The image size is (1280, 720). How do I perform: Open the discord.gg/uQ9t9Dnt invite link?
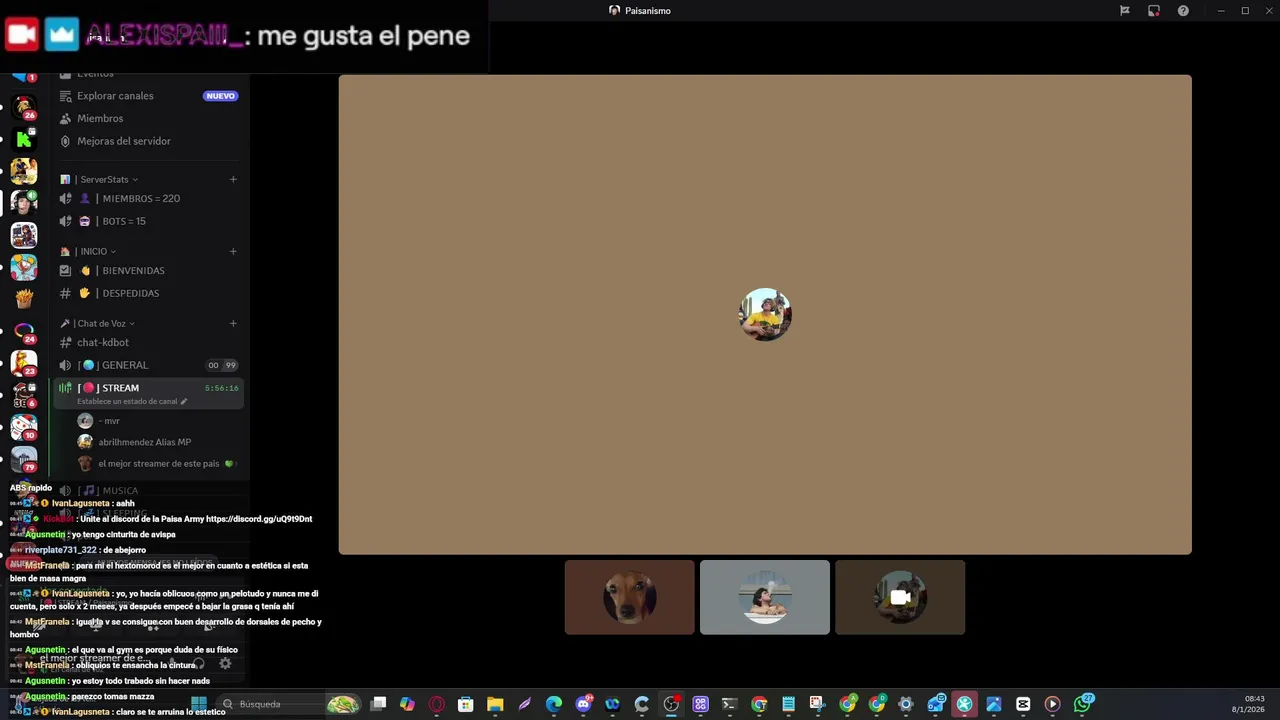coord(259,519)
